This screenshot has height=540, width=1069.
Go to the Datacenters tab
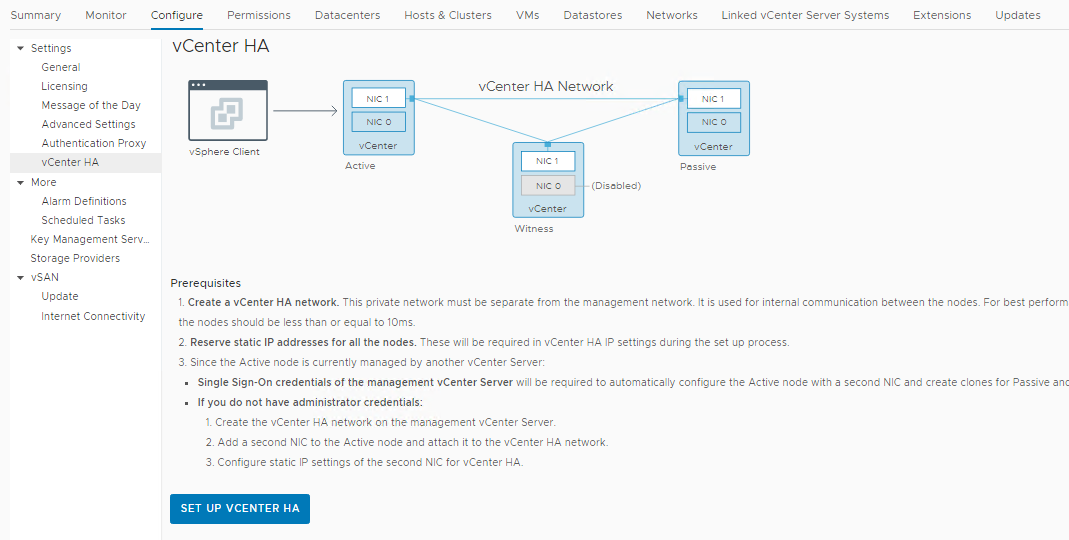coord(347,15)
